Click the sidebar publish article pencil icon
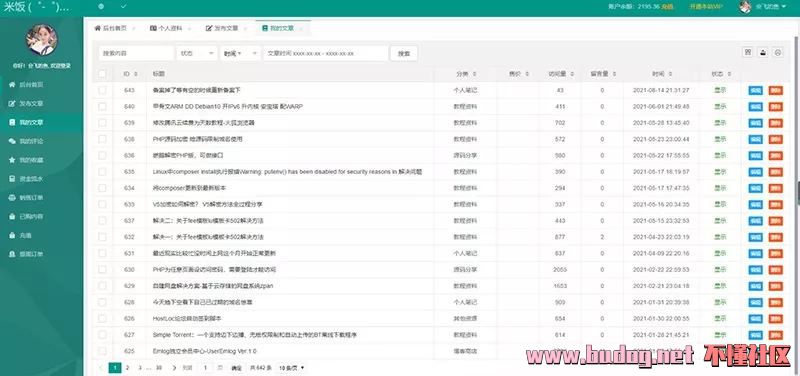 [12, 104]
